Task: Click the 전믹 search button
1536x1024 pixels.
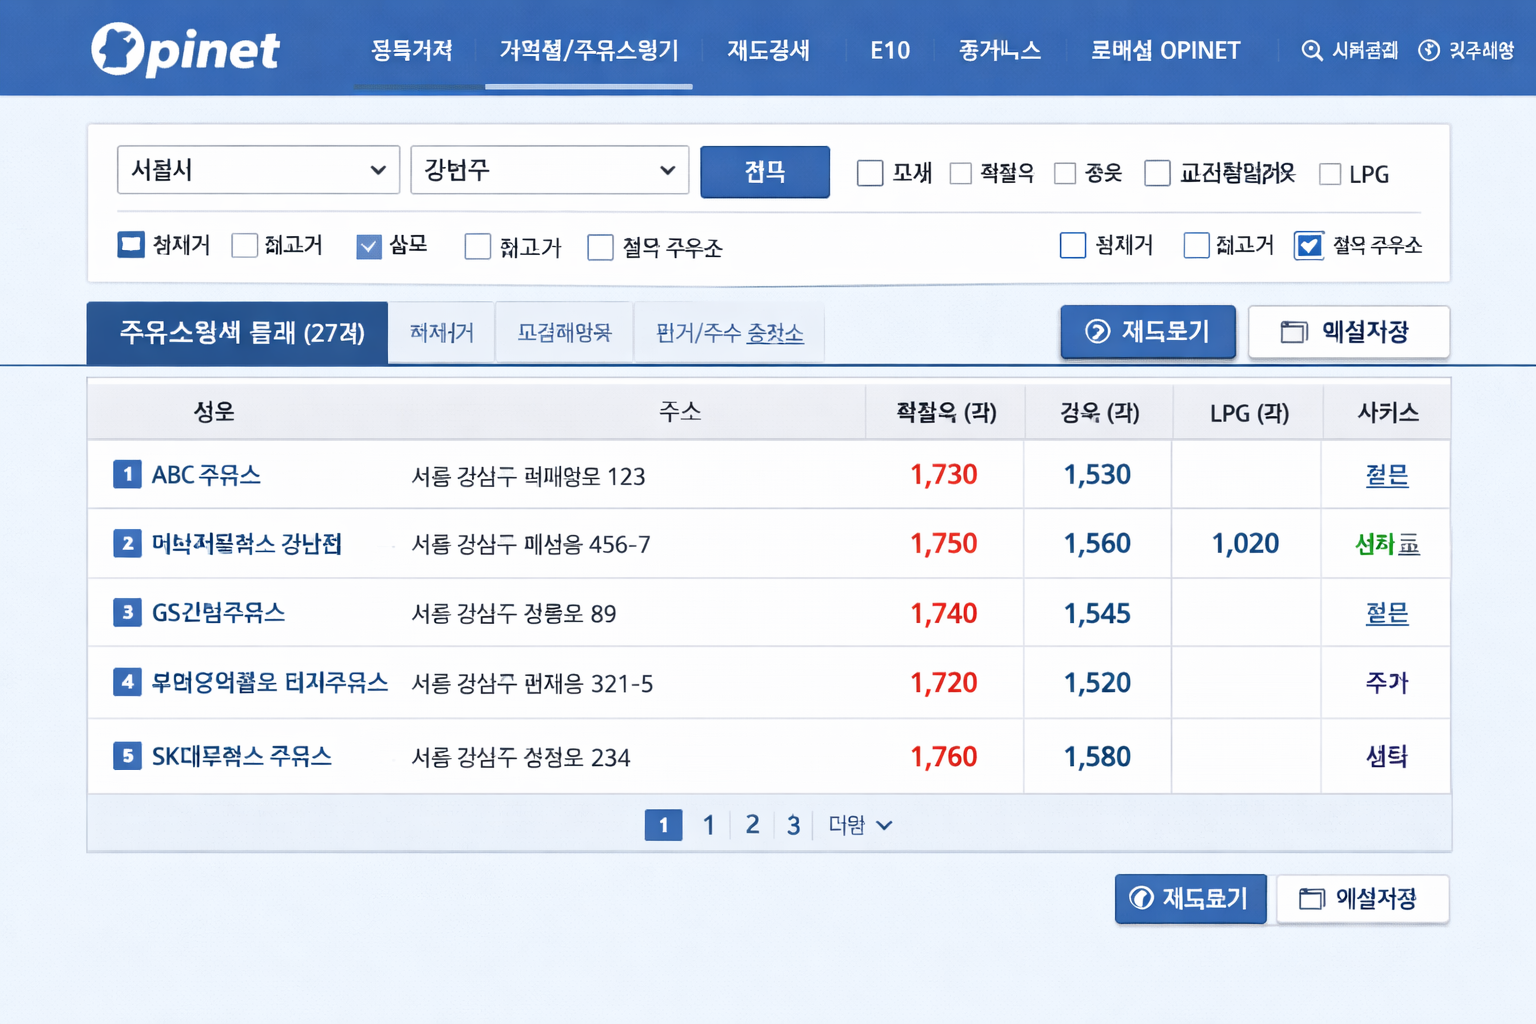Action: [765, 172]
